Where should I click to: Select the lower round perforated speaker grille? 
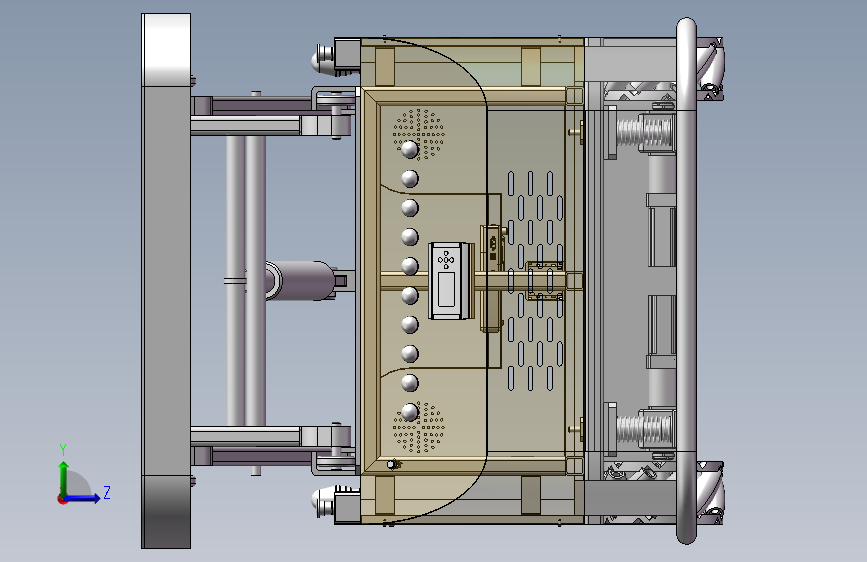click(x=419, y=427)
